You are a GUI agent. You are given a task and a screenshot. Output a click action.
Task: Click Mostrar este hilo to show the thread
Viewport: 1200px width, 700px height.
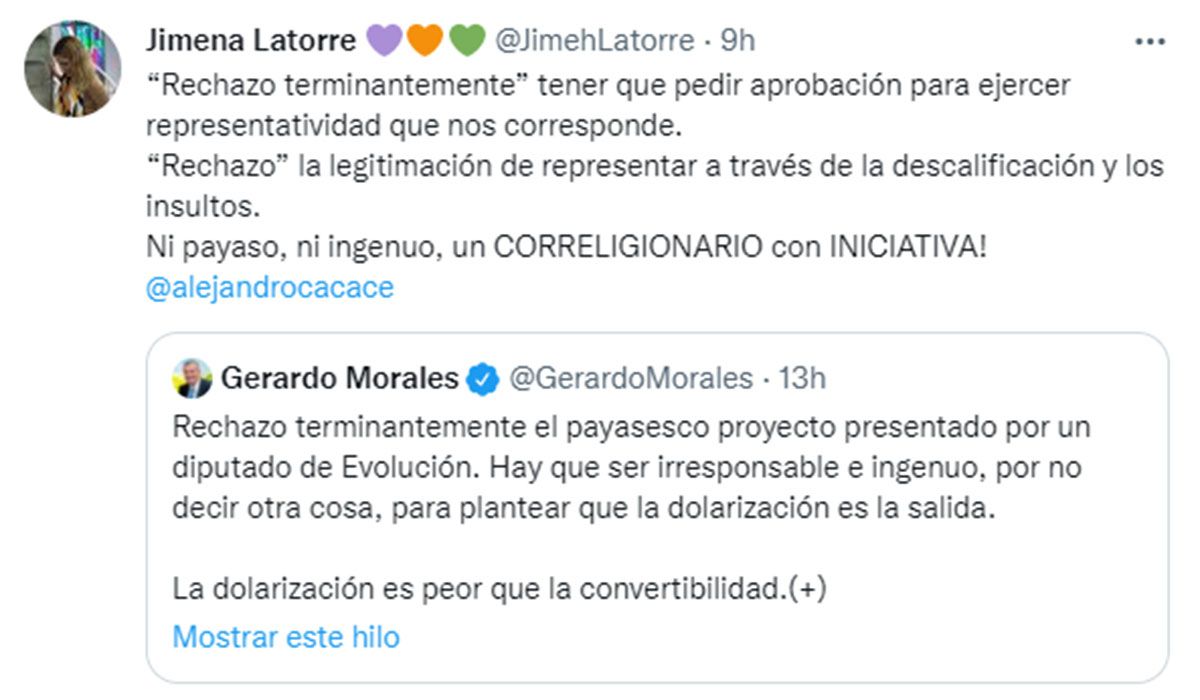[286, 637]
